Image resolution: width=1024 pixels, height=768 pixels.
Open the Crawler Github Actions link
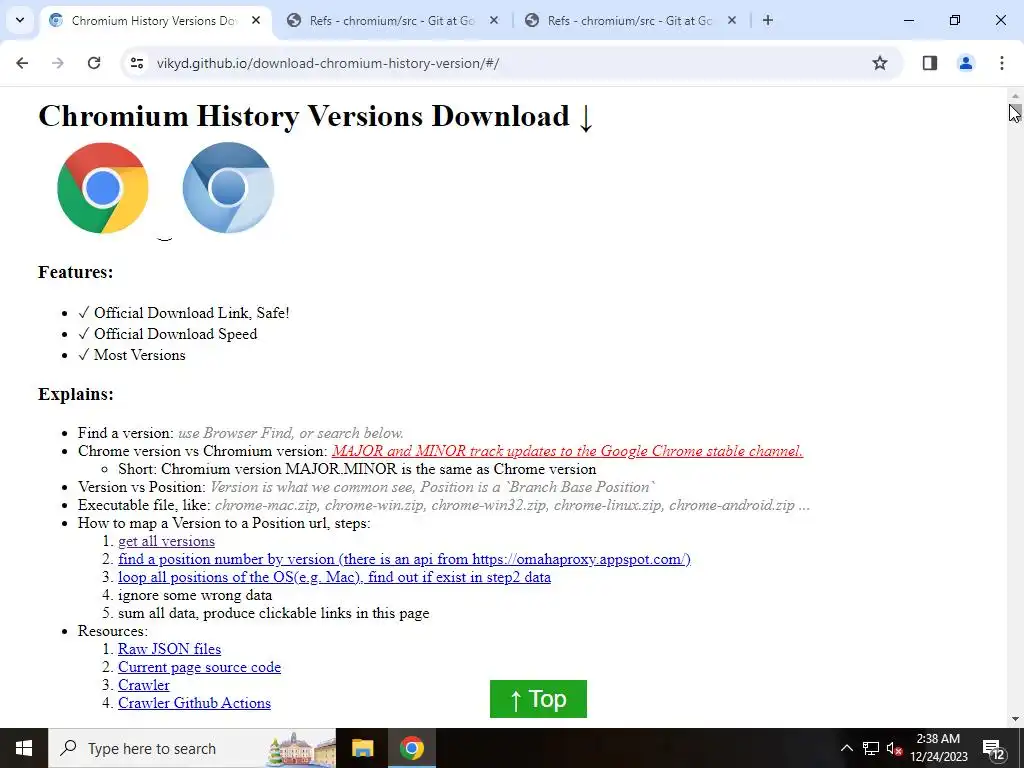coord(195,703)
